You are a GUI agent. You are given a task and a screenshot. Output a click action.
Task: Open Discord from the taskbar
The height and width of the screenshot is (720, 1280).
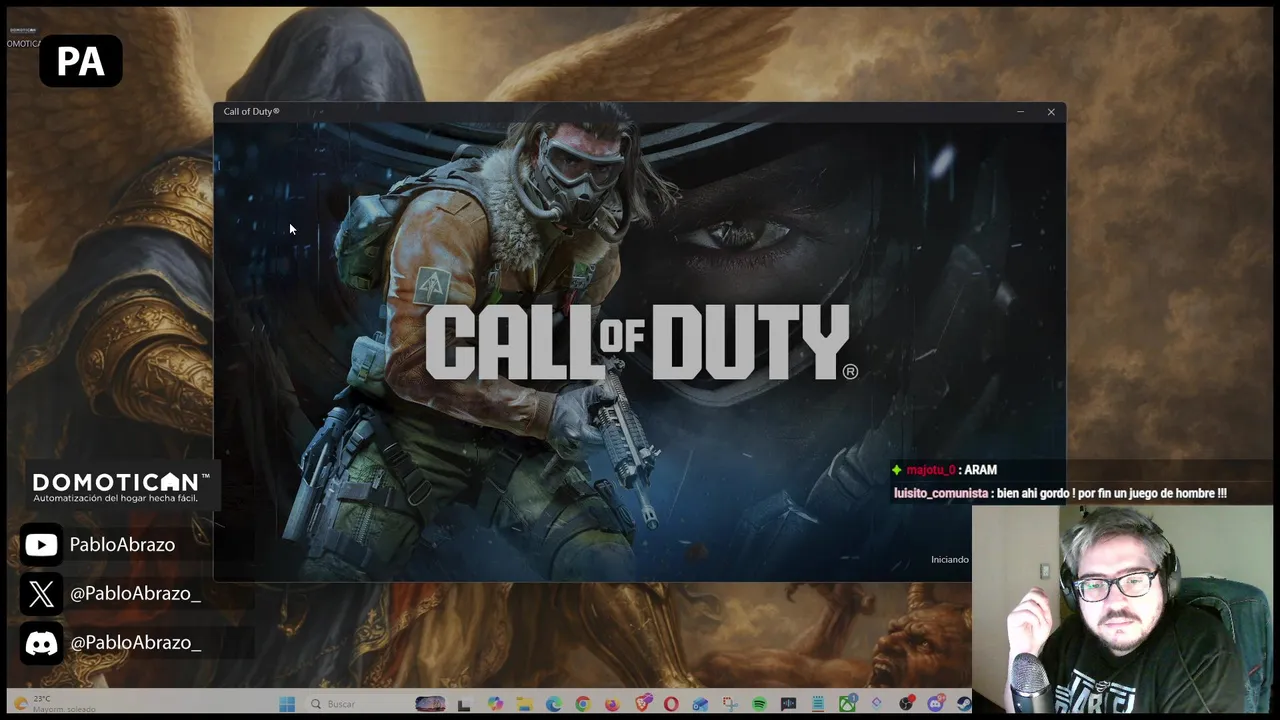936,704
